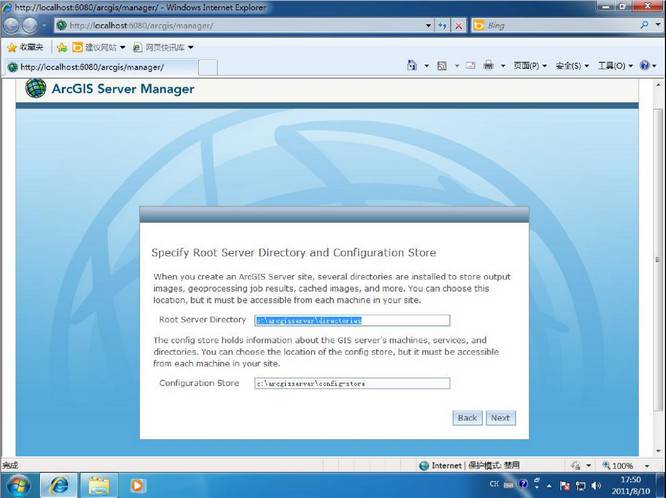Click the add to favorites bar icon
This screenshot has height=498, width=666.
click(62, 47)
